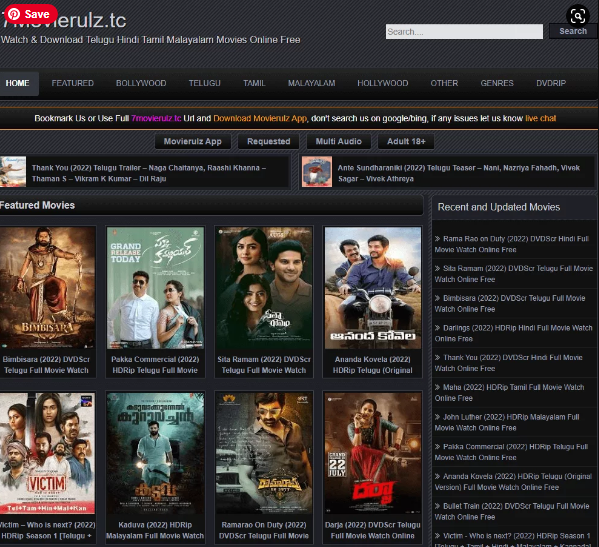599x547 pixels.
Task: Click Bimbisara (2022) DVDScr title under poster
Action: click(46, 365)
